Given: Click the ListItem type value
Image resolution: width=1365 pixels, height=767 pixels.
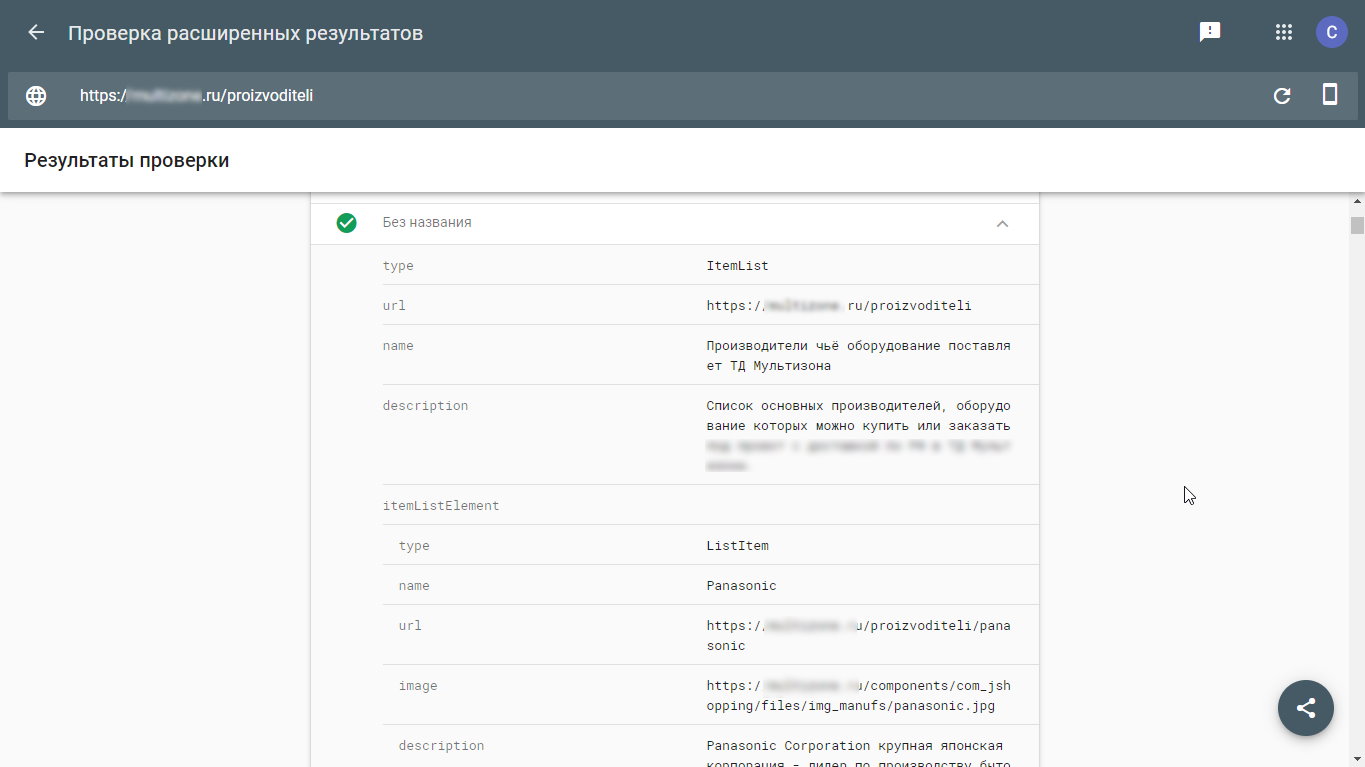Looking at the screenshot, I should (737, 546).
